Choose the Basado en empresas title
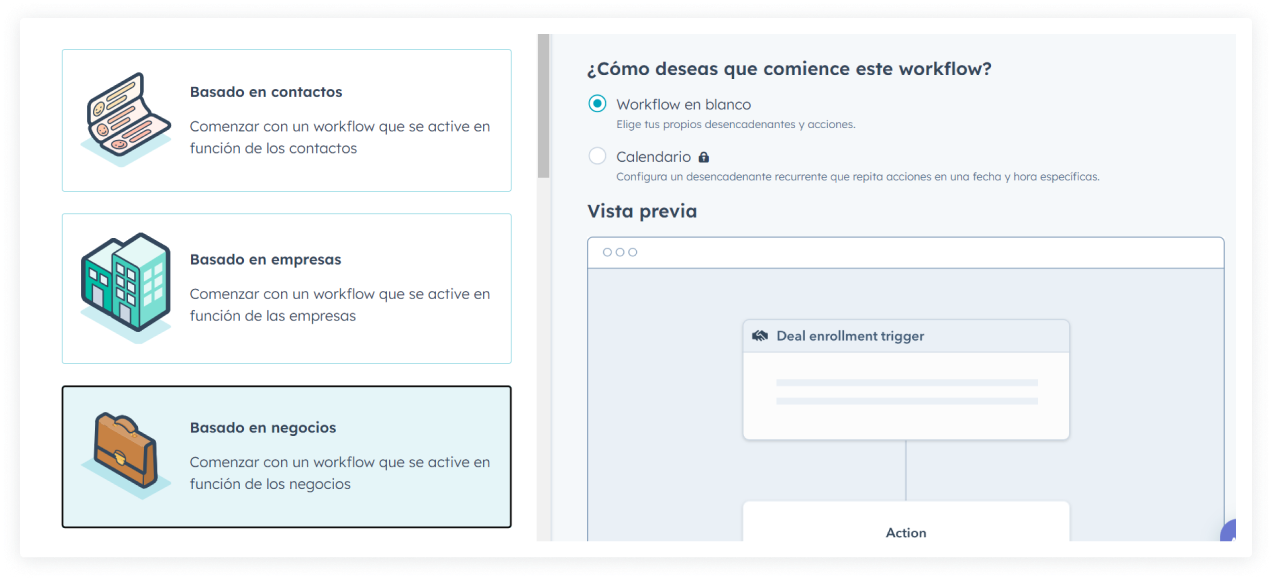 tap(265, 260)
